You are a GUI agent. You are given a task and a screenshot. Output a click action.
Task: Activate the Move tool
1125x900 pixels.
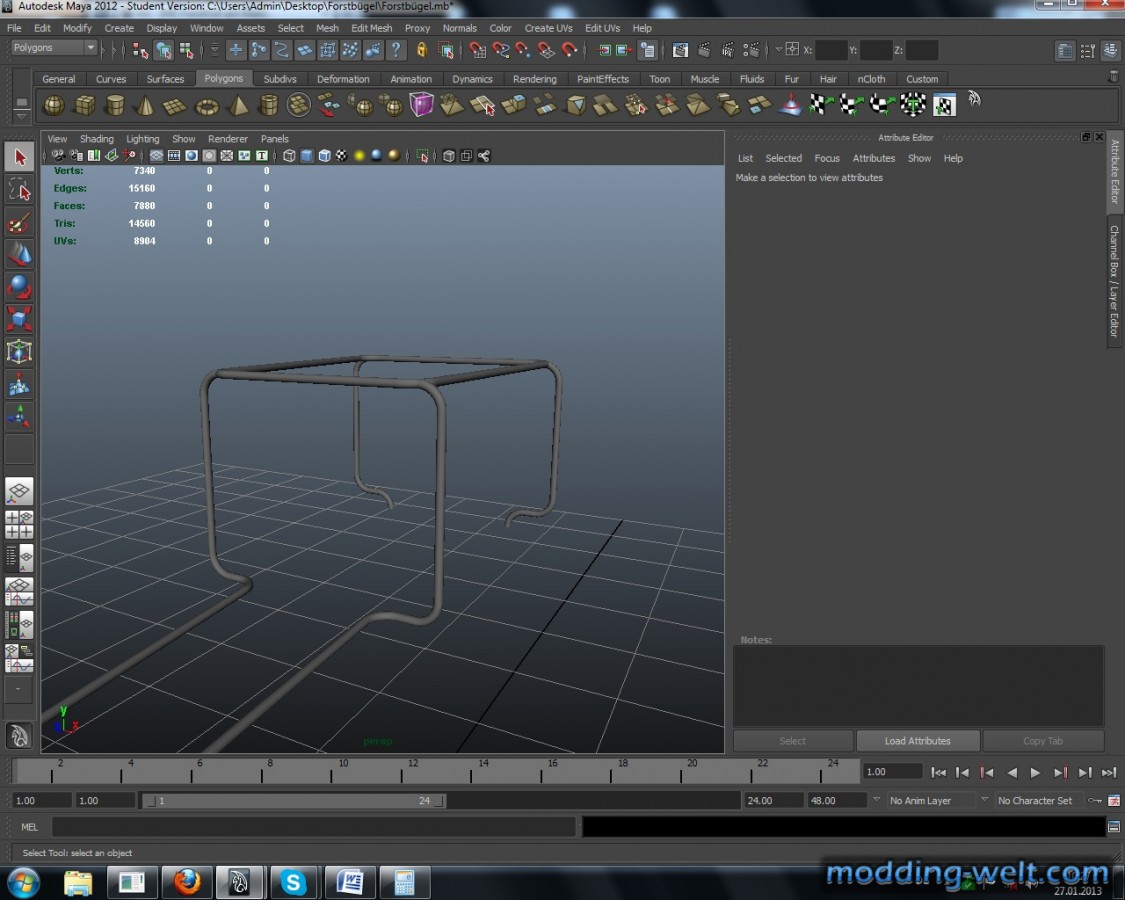19,255
